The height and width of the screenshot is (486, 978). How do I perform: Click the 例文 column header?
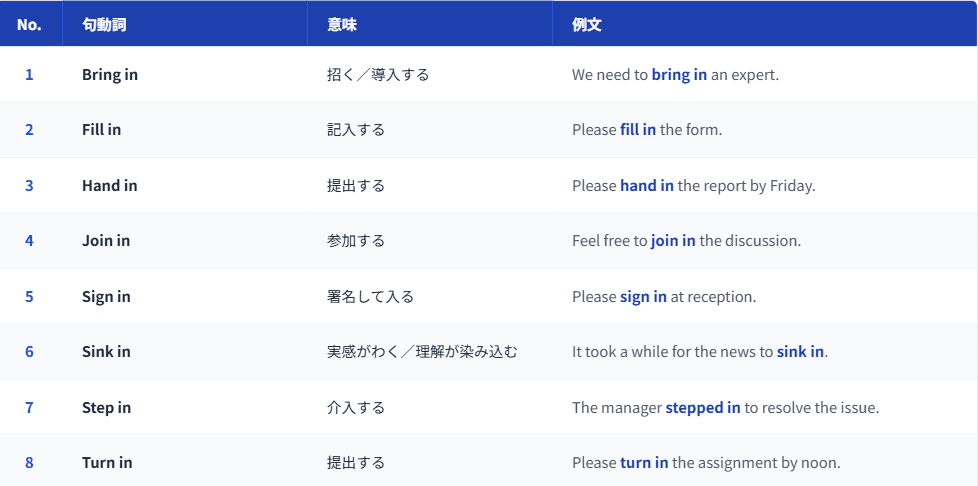587,24
